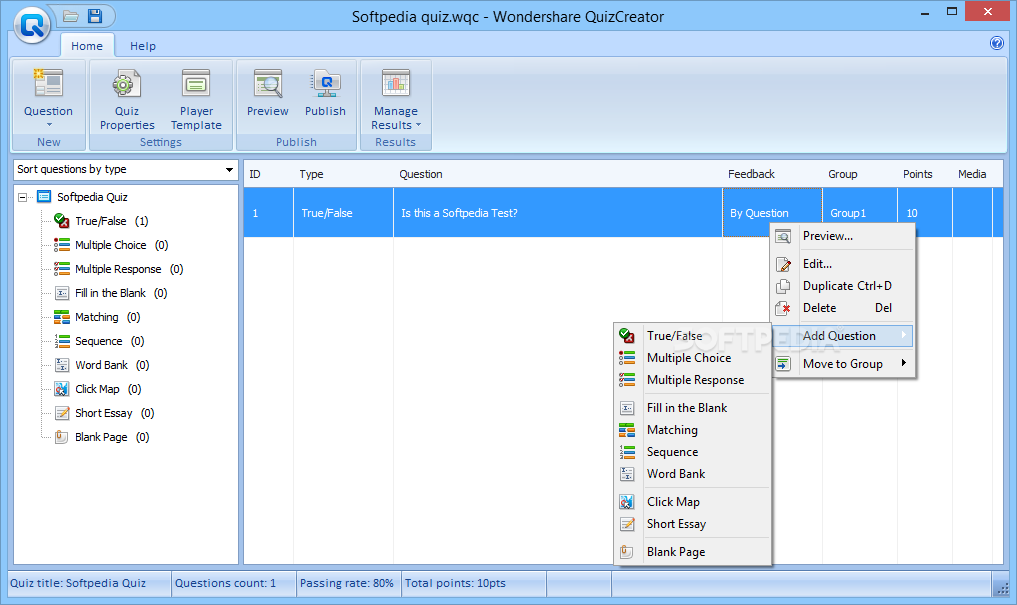Select Sequence icon in the tree

tap(62, 341)
